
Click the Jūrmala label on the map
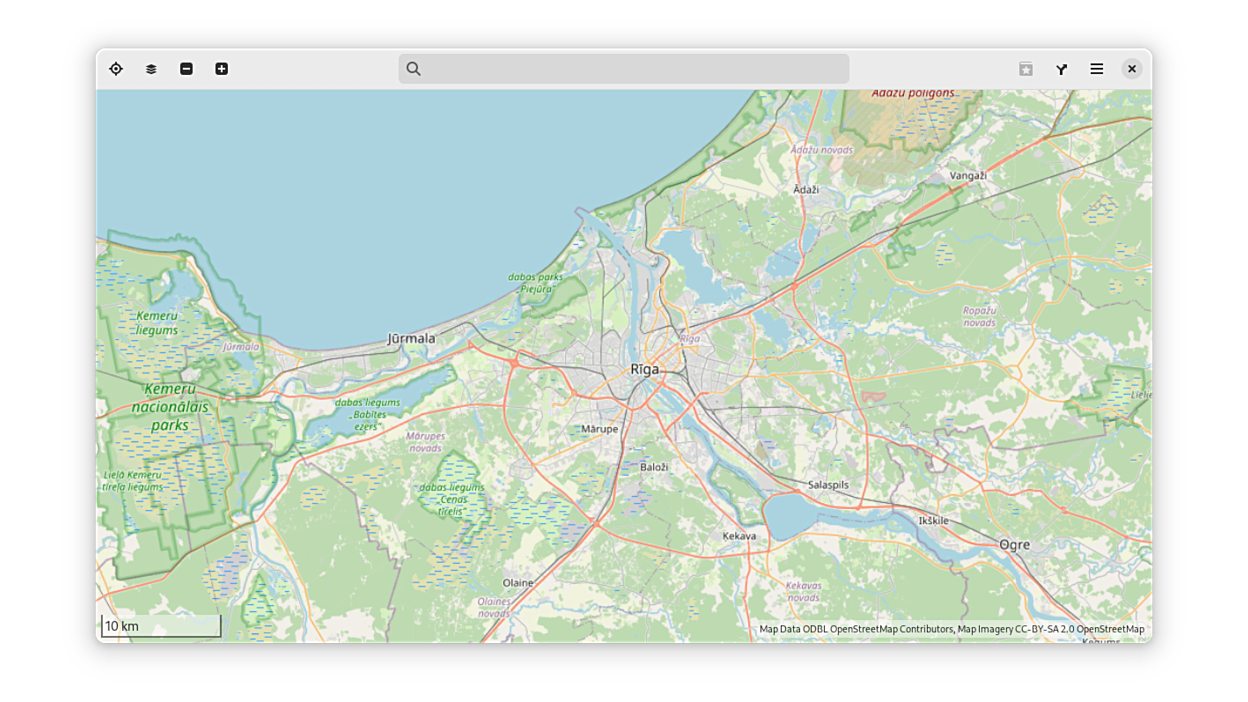pyautogui.click(x=411, y=338)
